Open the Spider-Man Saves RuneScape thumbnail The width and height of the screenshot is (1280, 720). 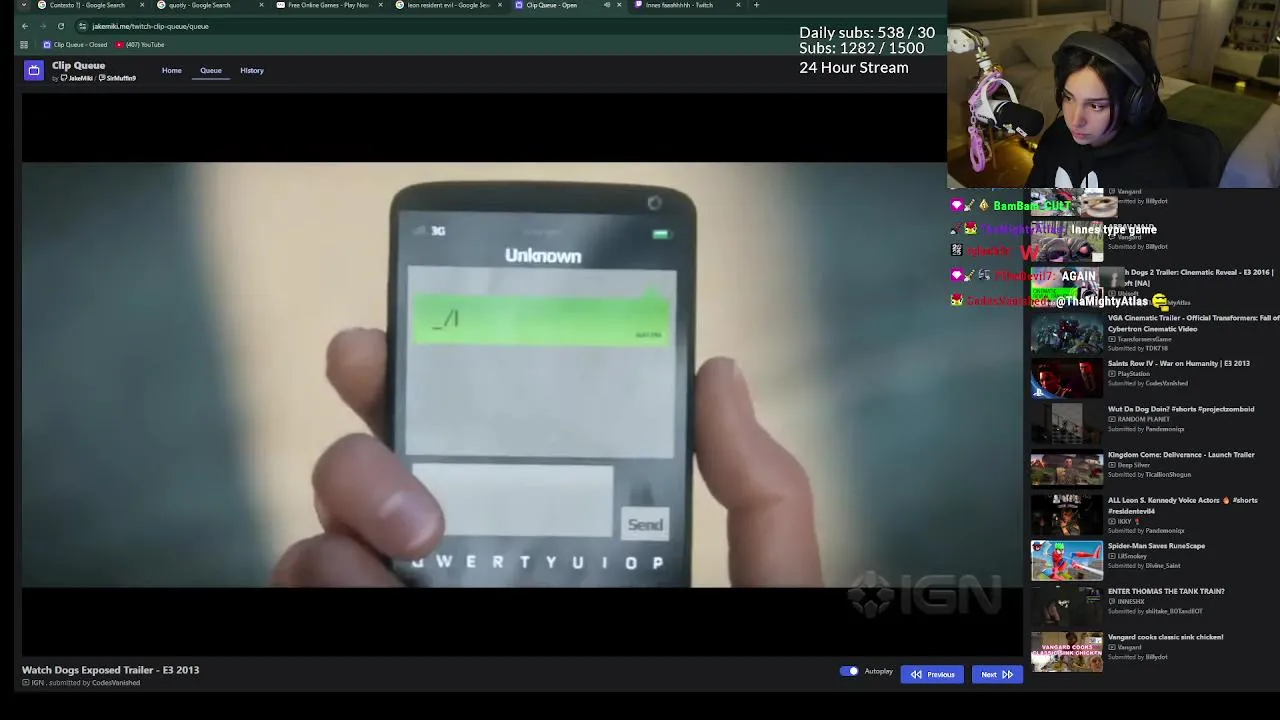pos(1067,560)
